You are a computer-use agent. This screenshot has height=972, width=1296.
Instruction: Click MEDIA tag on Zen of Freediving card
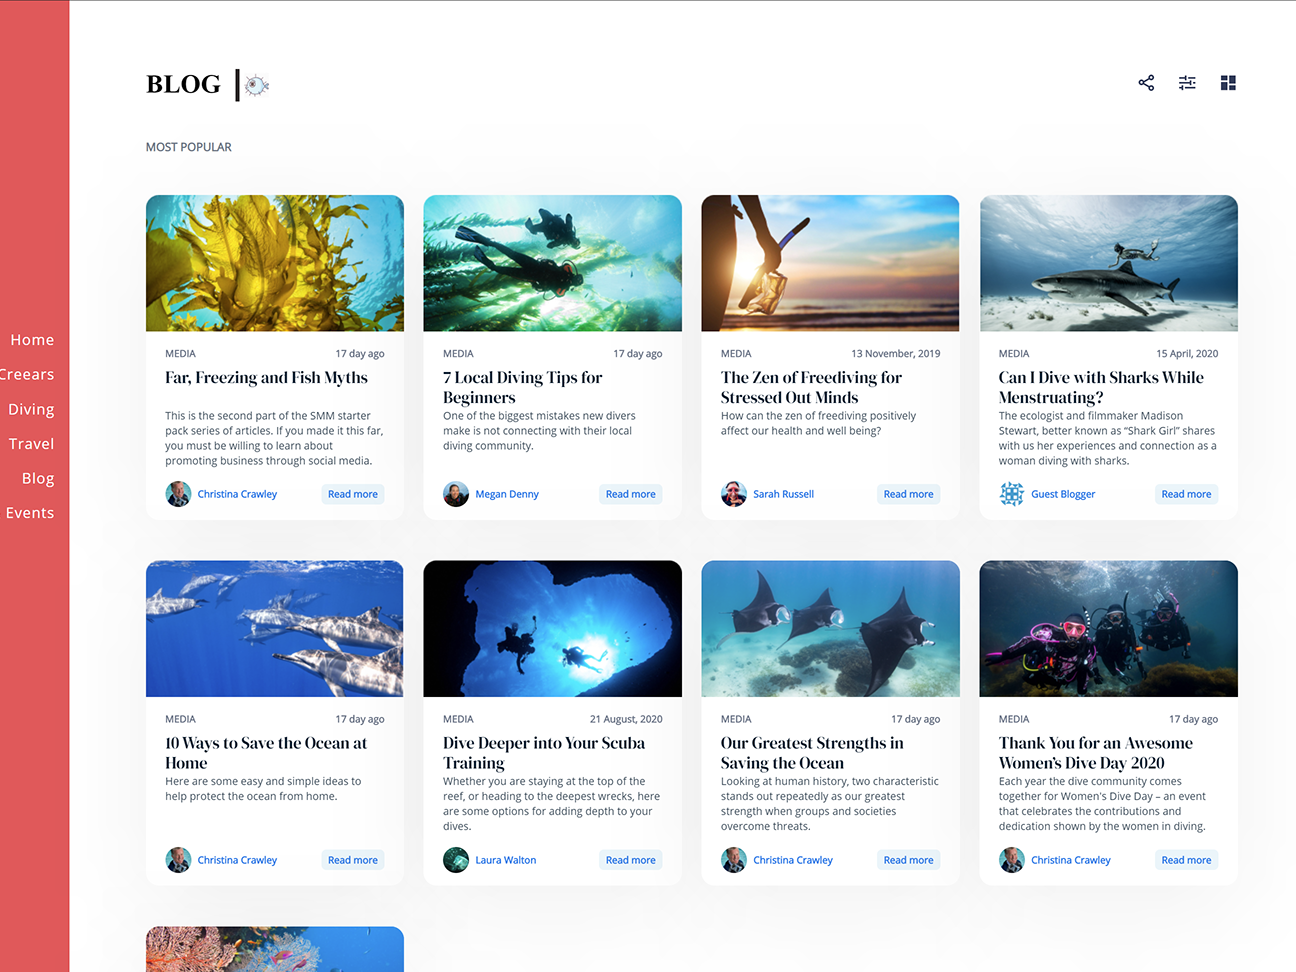pyautogui.click(x=736, y=354)
